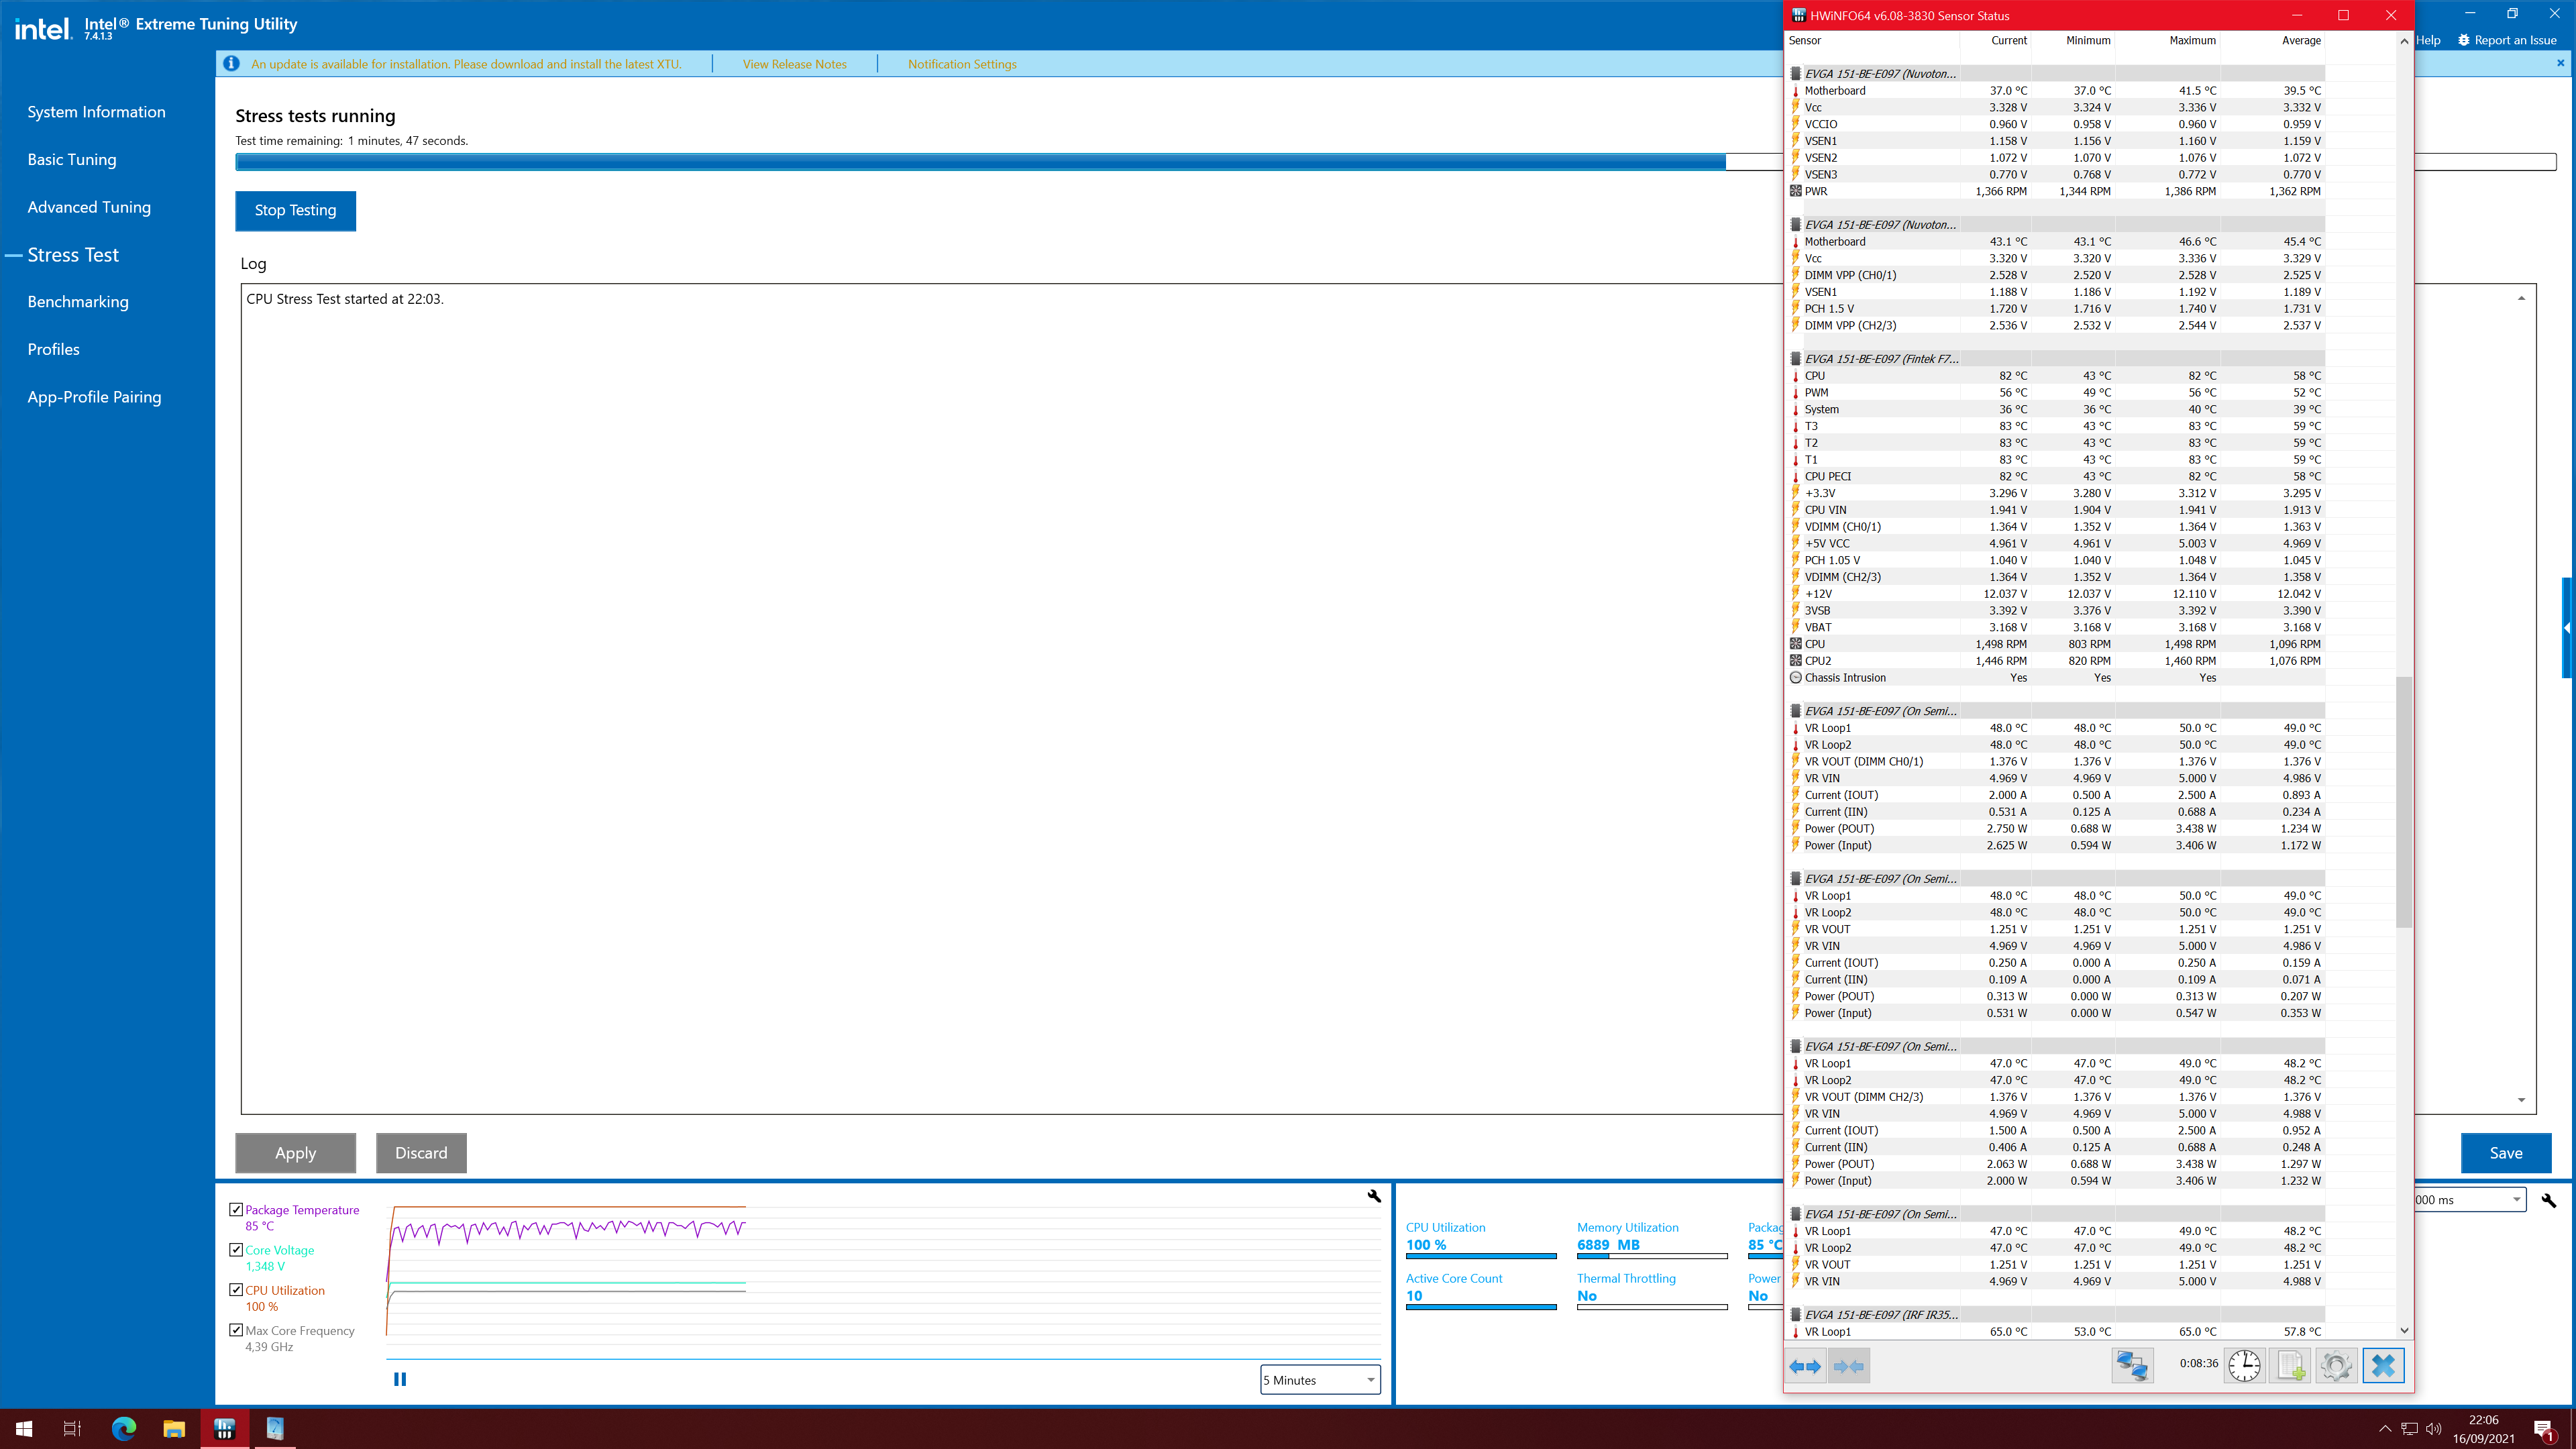The width and height of the screenshot is (2576, 1449).
Task: Expand the refresh interval ms dropdown
Action: pos(2516,1200)
